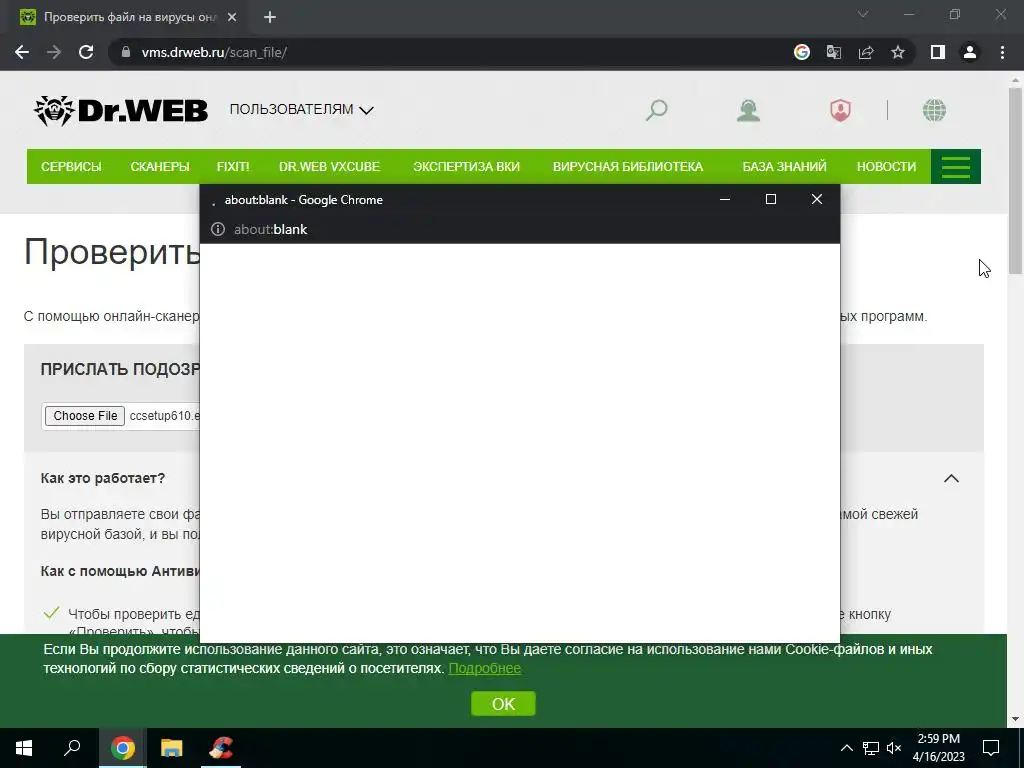Viewport: 1024px width, 768px height.
Task: Click the network tray icon
Action: tap(871, 748)
